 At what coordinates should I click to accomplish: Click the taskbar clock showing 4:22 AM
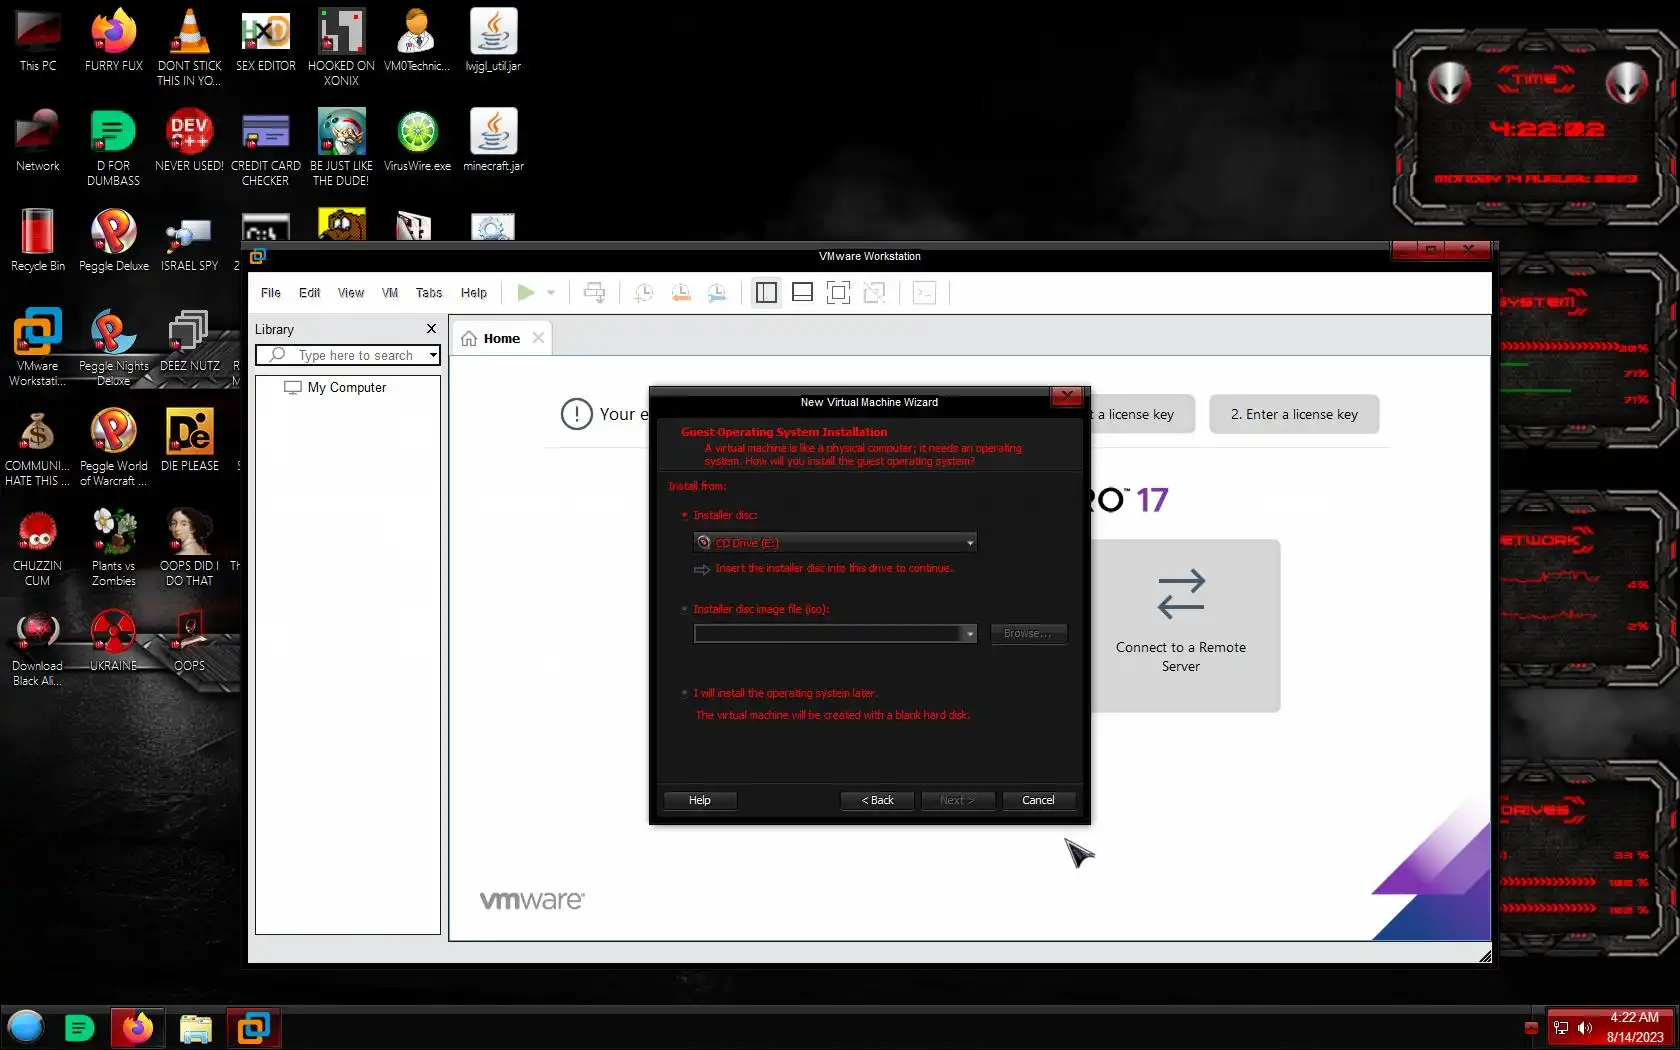pos(1635,1027)
